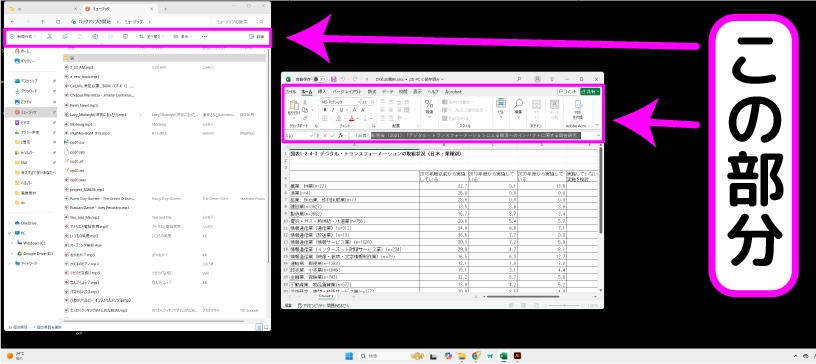Click the Rename icon in Explorer toolbar

coord(95,36)
